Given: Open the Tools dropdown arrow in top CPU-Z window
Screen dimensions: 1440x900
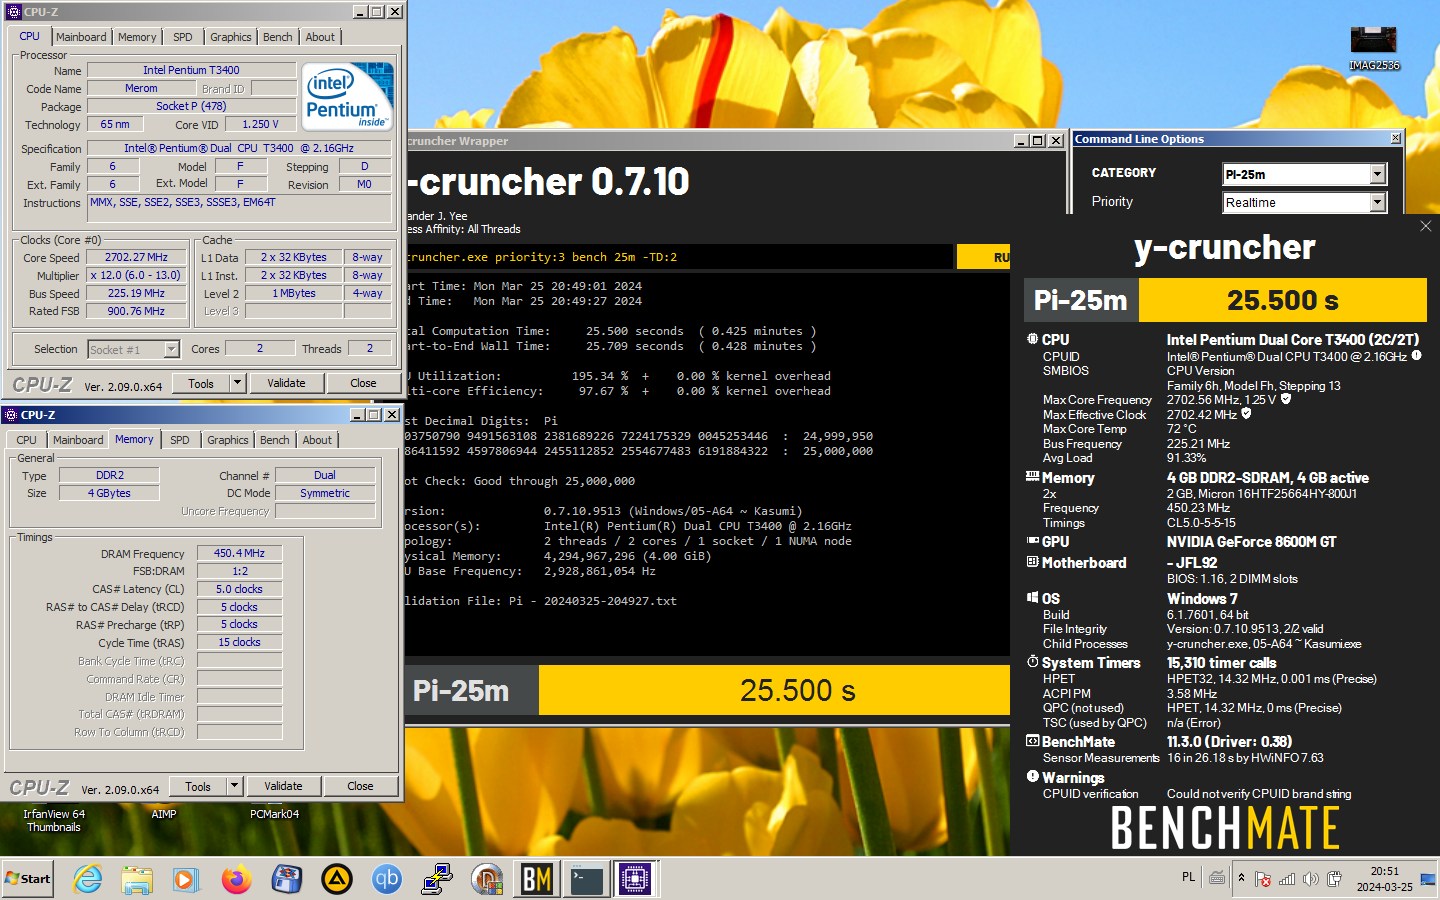Looking at the screenshot, I should (238, 383).
